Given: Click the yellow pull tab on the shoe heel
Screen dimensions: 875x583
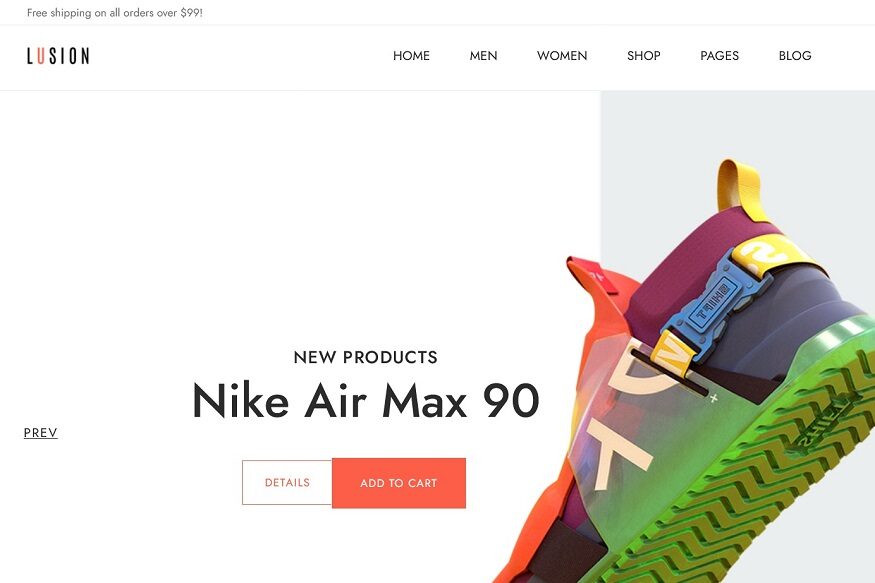Looking at the screenshot, I should [x=741, y=191].
